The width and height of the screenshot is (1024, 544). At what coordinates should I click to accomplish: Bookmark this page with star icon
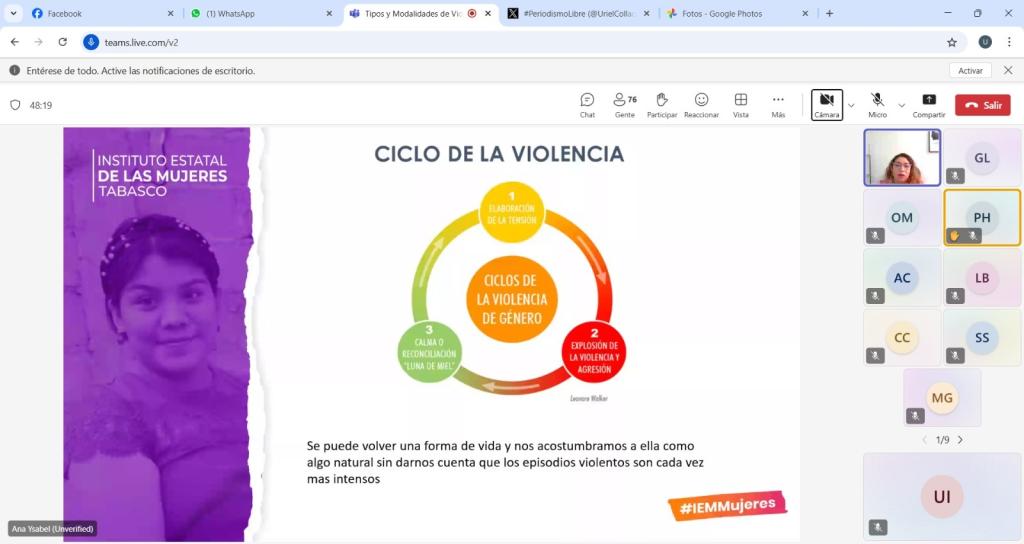952,42
